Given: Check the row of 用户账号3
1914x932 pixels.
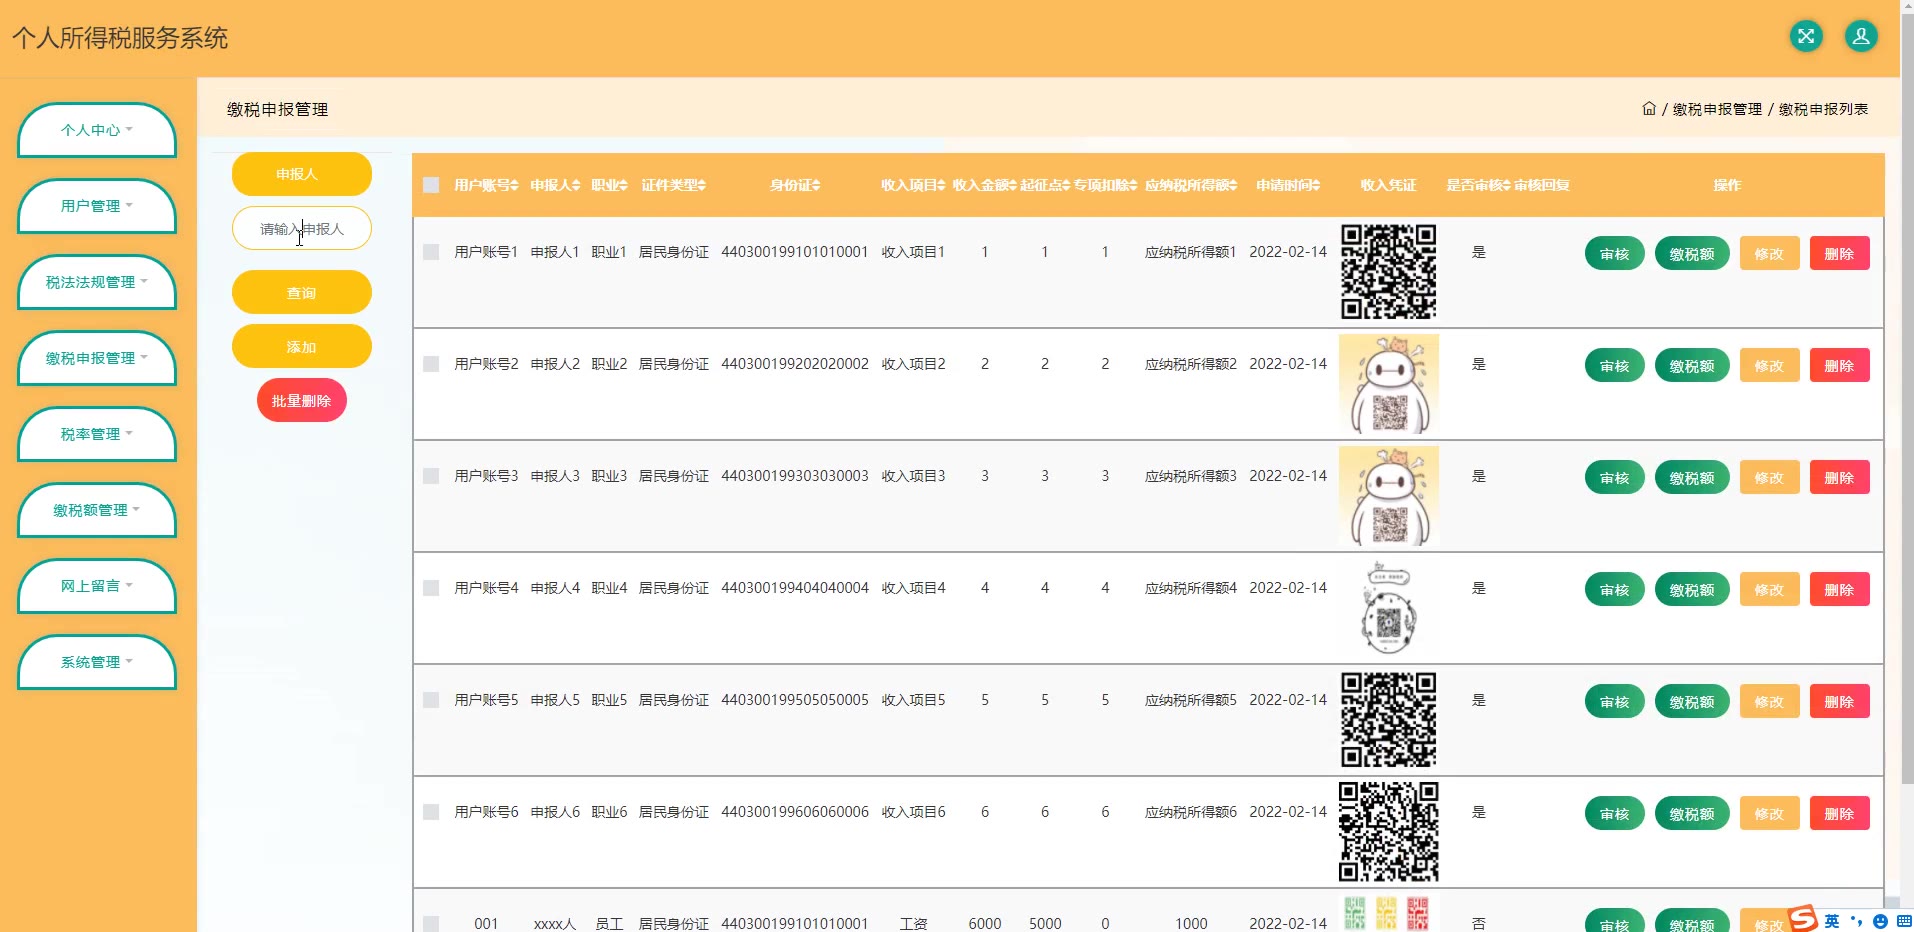Looking at the screenshot, I should click(431, 476).
